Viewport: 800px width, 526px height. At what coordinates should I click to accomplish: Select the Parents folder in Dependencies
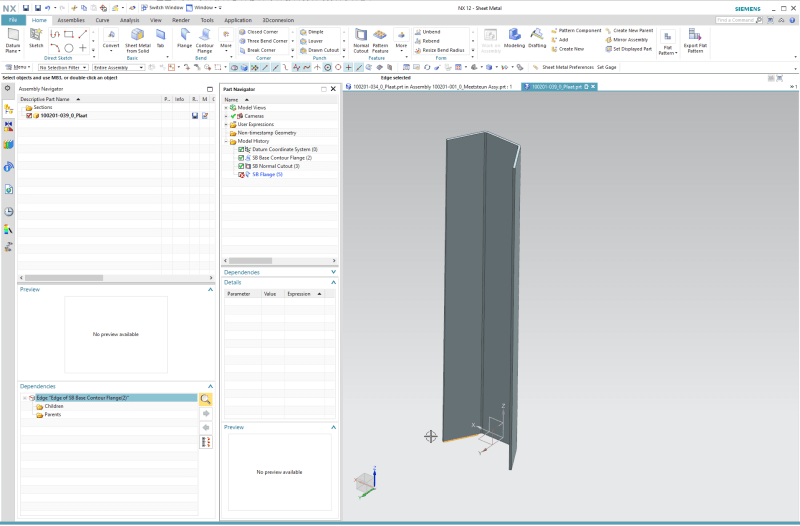point(48,415)
